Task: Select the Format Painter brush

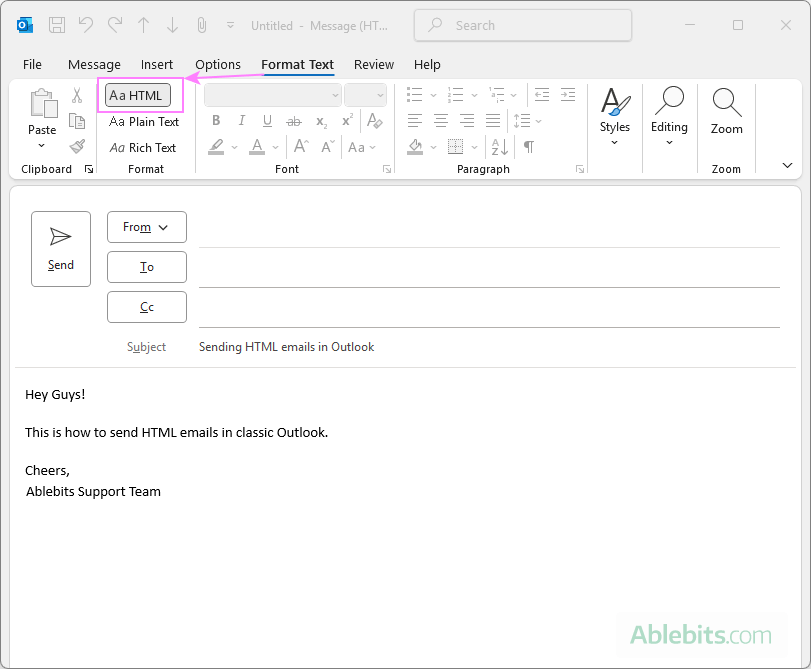Action: coord(77,147)
